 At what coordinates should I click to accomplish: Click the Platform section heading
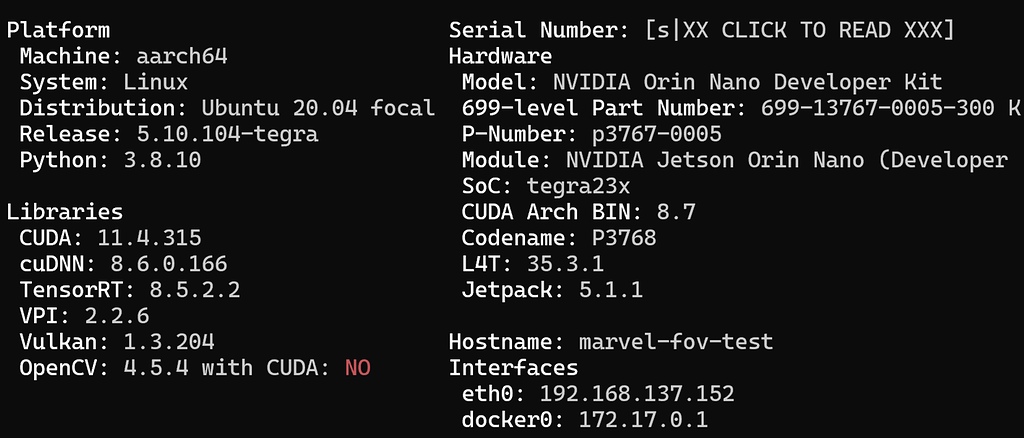[x=59, y=31]
